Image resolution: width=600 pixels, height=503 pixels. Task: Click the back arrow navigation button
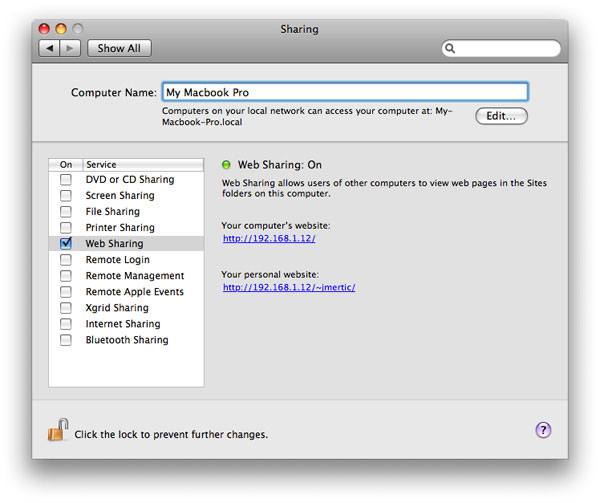click(49, 48)
